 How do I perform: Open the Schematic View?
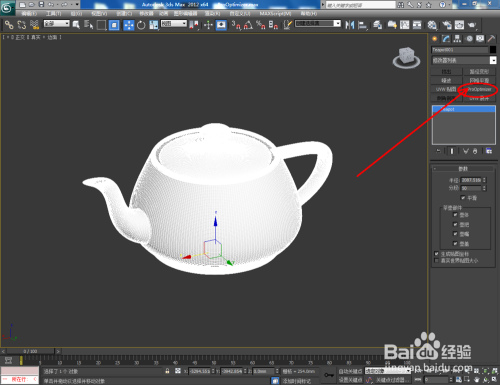(417, 25)
